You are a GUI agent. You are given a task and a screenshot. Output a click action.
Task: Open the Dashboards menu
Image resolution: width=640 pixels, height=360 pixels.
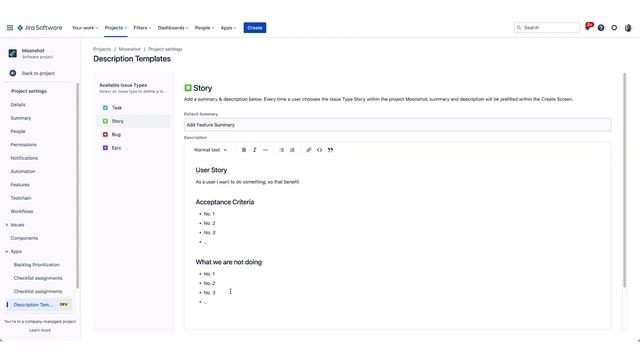pos(173,28)
